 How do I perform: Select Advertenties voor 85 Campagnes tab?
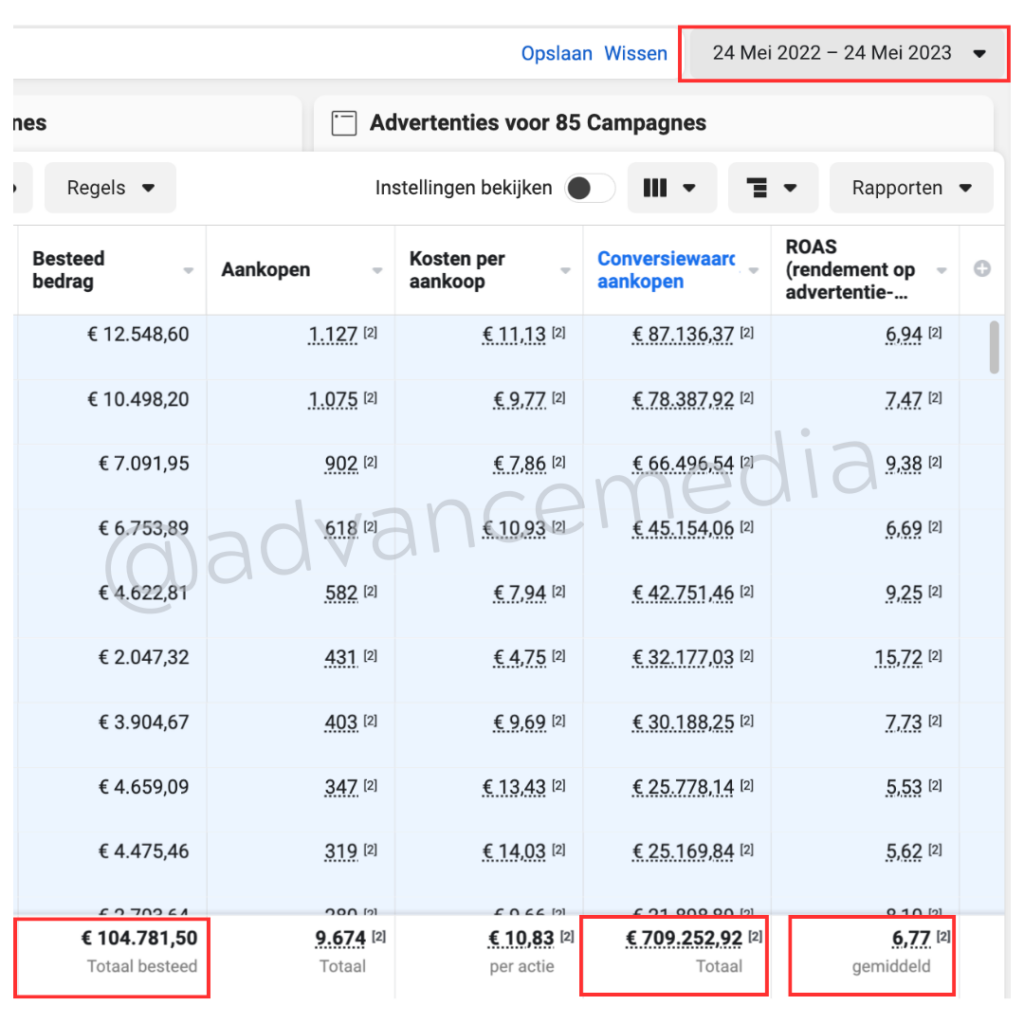coord(538,123)
